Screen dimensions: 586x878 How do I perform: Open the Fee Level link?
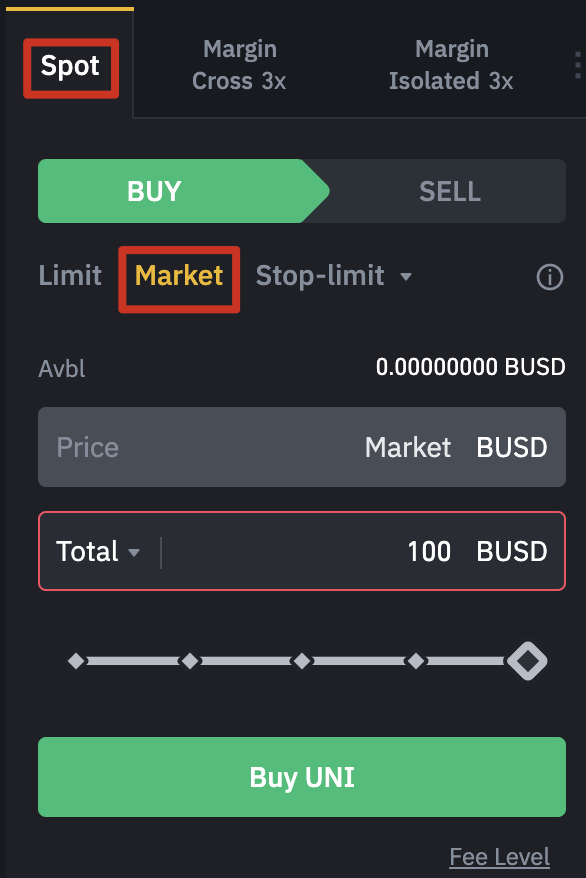coord(500,857)
